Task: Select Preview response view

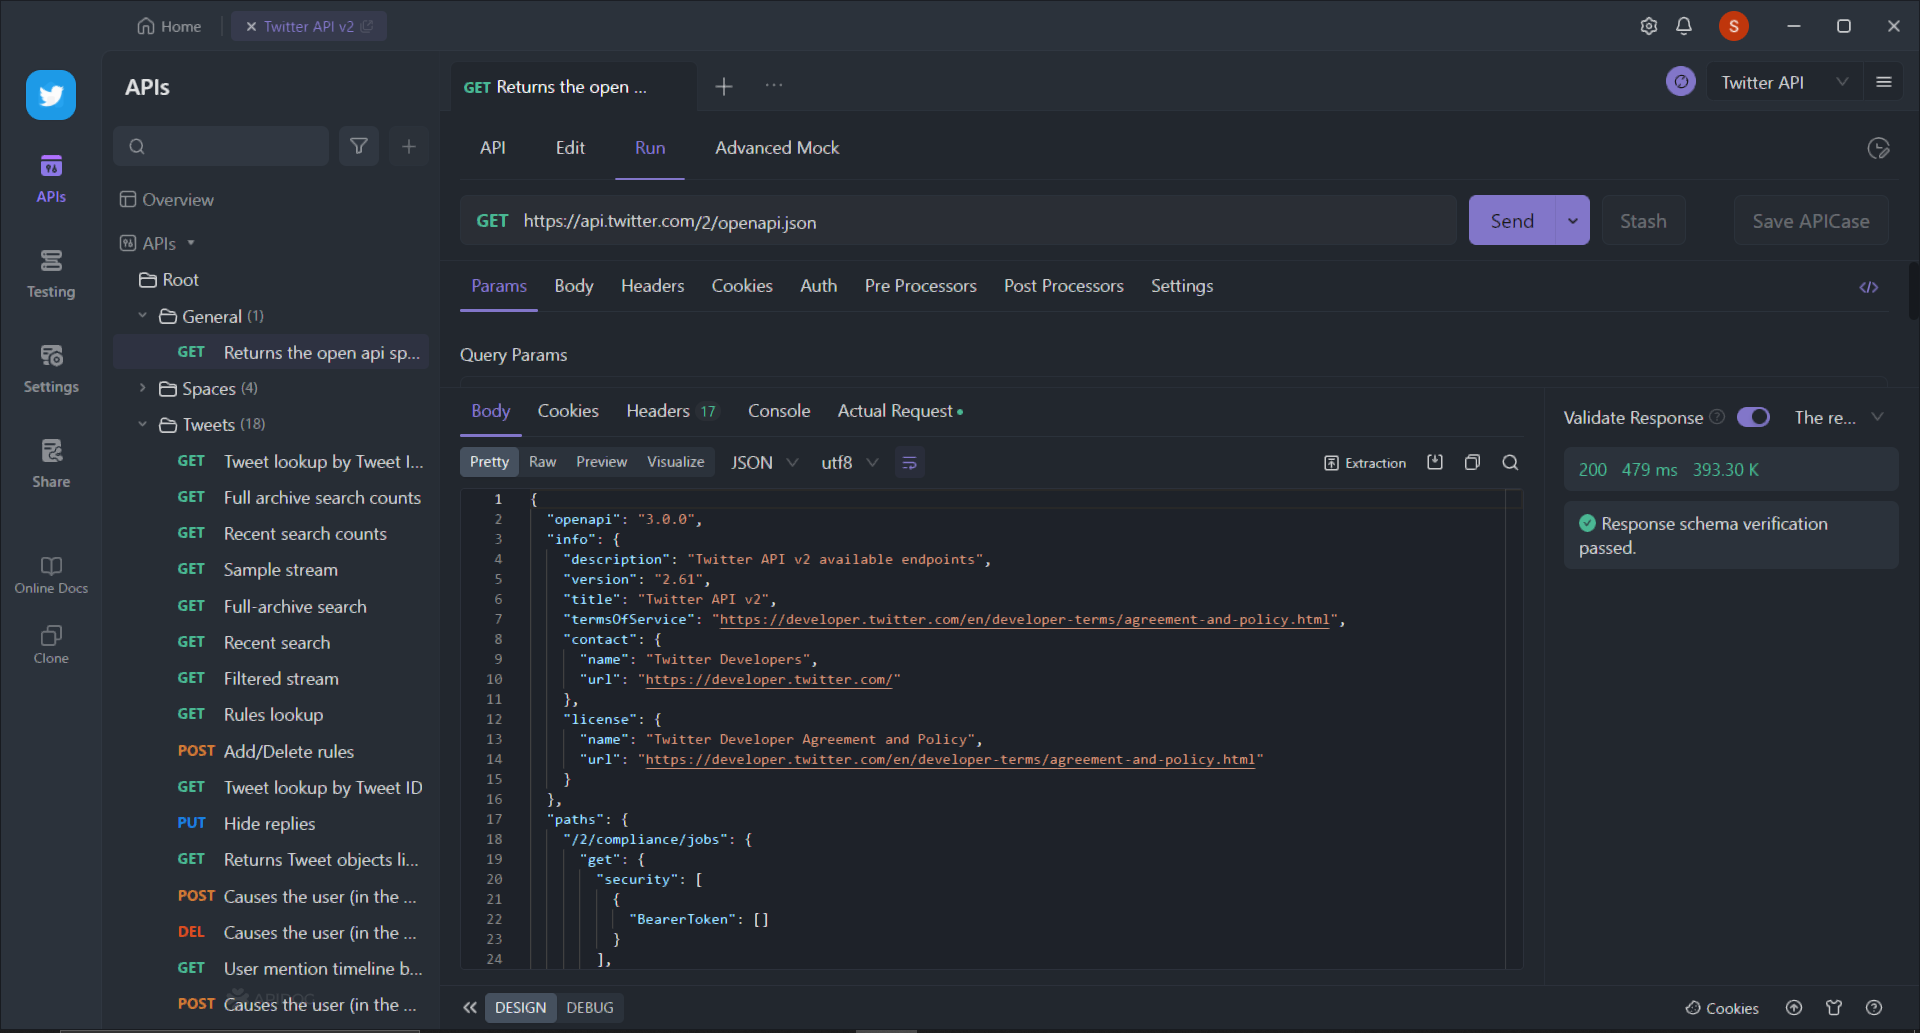Action: click(602, 462)
